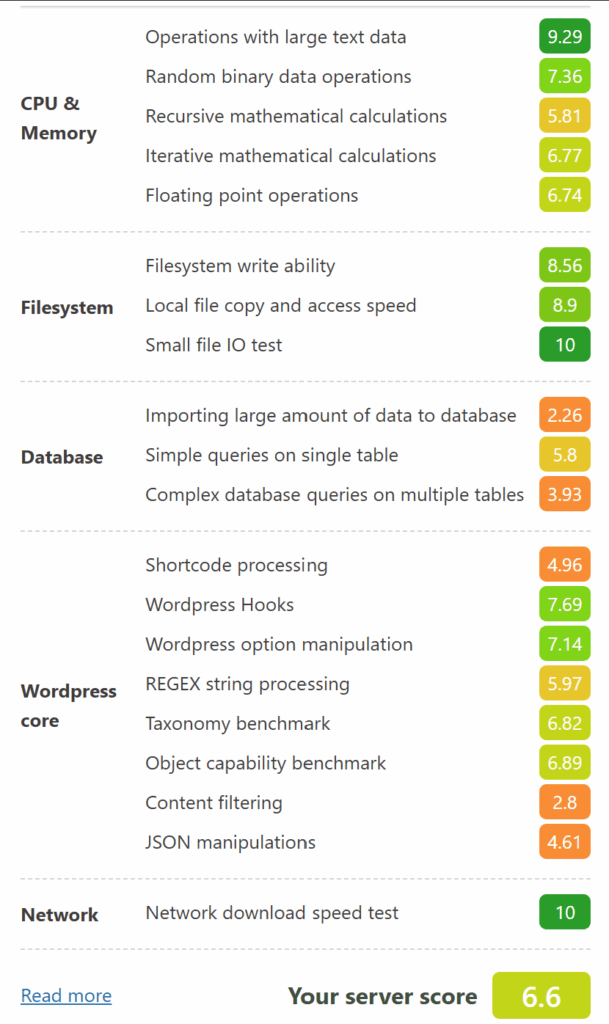
Task: Select the Content filtering 2.8 badge
Action: (x=565, y=802)
